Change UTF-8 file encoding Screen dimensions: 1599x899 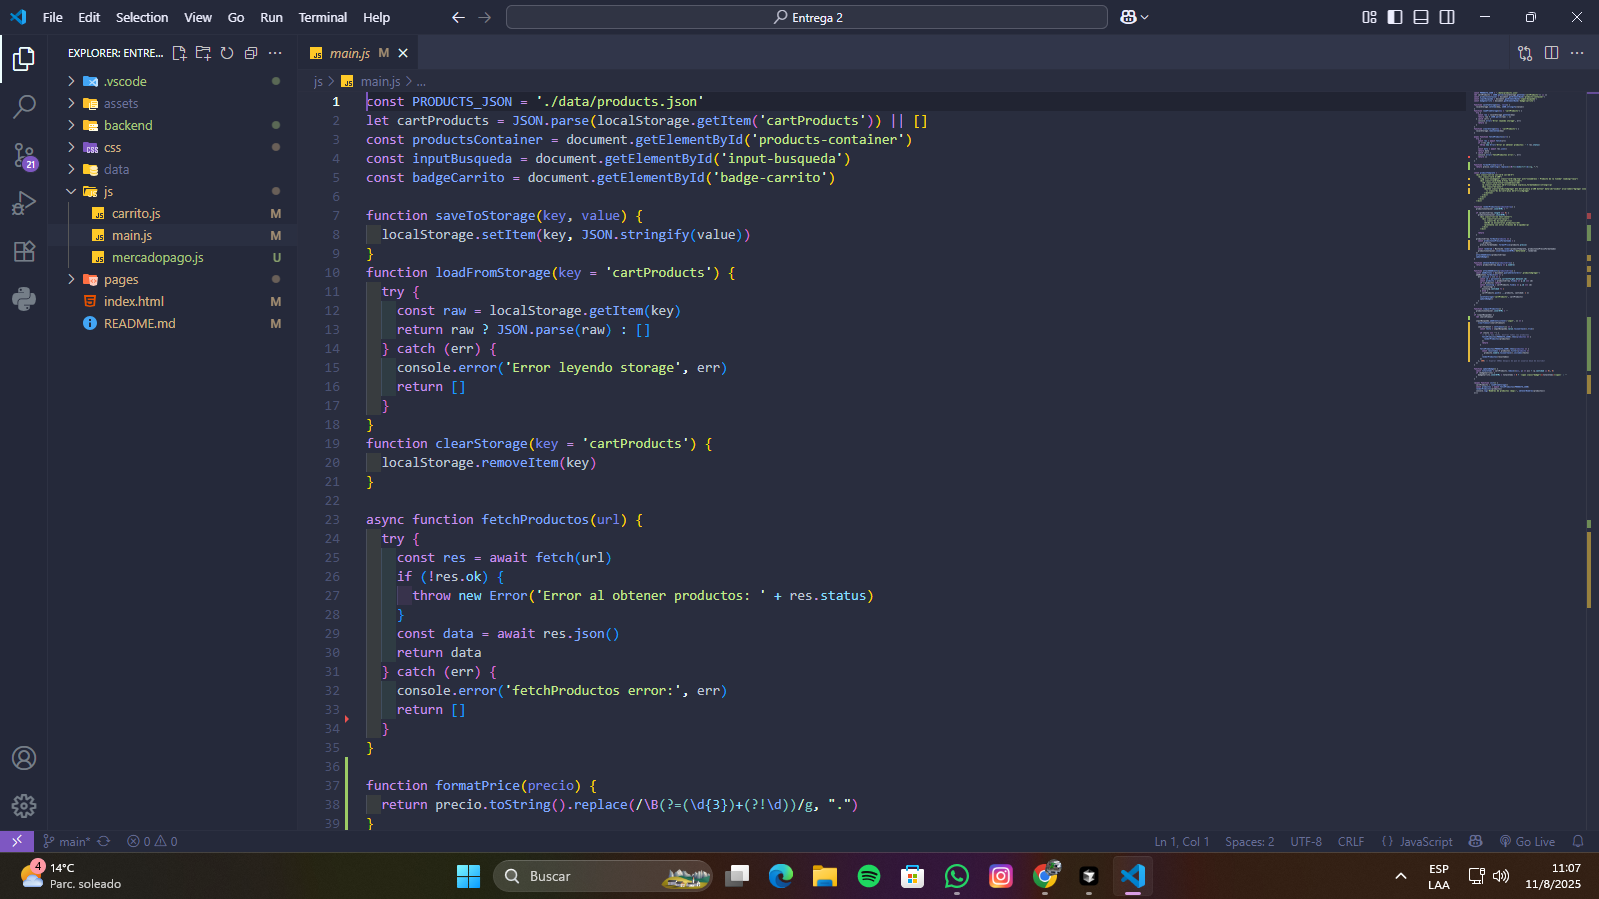pos(1306,841)
